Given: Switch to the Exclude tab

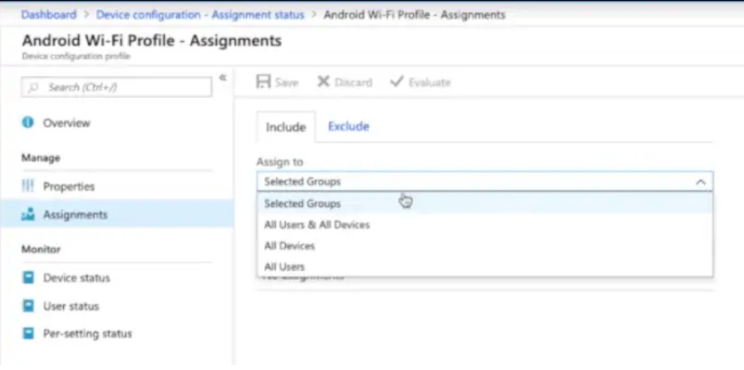Looking at the screenshot, I should coord(349,127).
